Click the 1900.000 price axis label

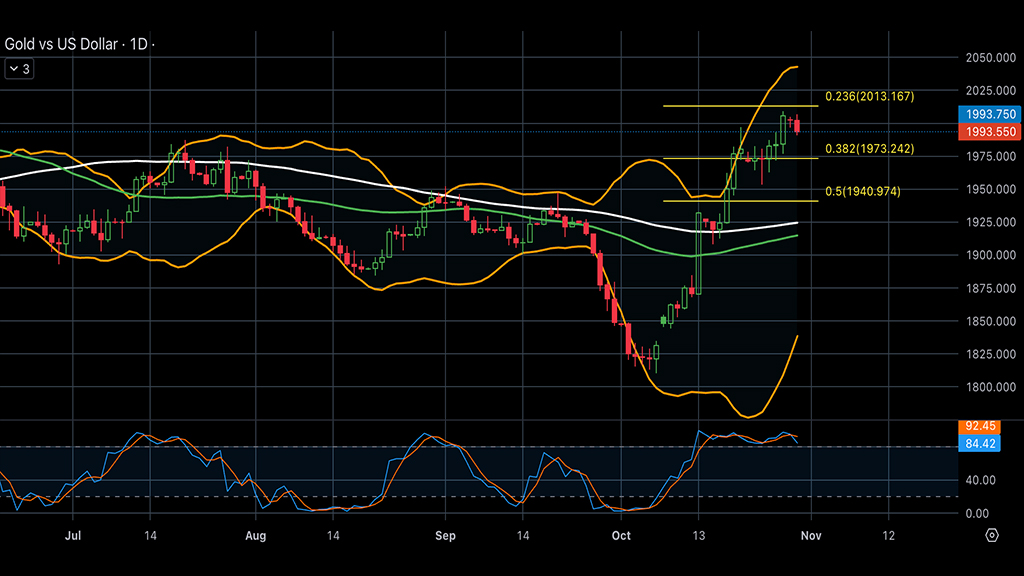tap(991, 255)
